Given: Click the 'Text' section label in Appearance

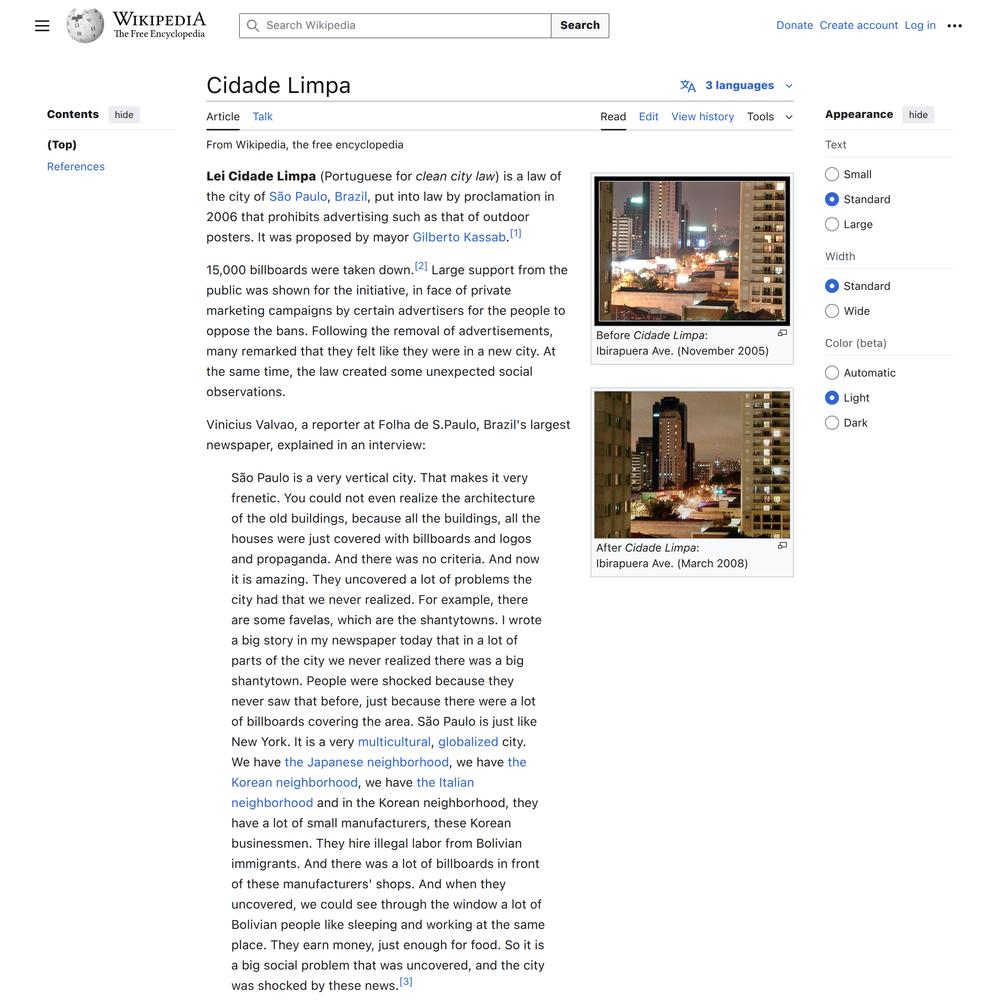Looking at the screenshot, I should point(835,145).
